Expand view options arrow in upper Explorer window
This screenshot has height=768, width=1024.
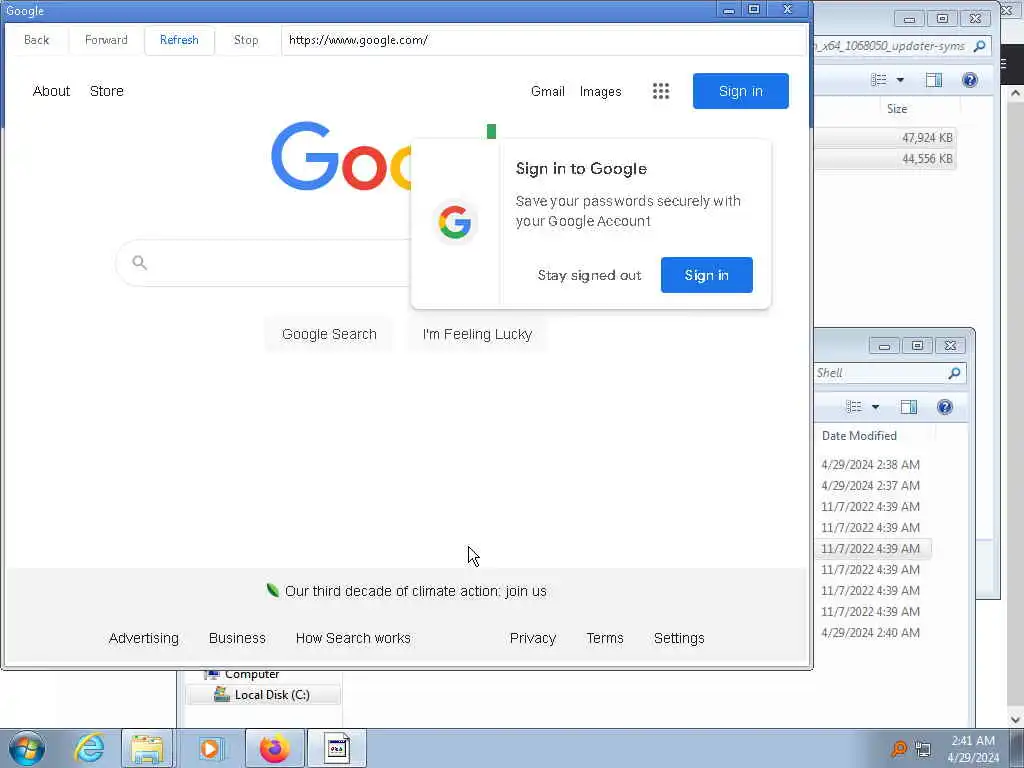[x=900, y=80]
